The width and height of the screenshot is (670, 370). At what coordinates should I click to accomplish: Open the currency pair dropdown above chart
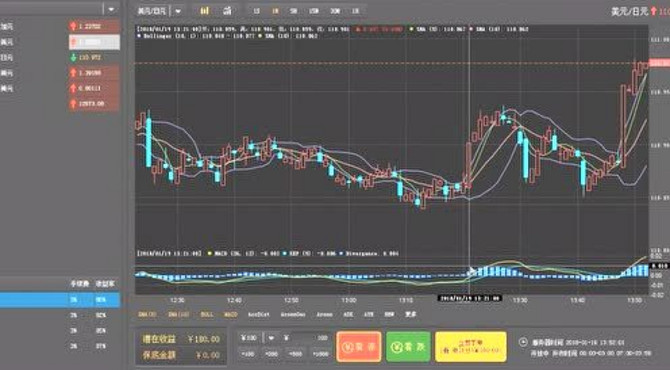pyautogui.click(x=178, y=11)
